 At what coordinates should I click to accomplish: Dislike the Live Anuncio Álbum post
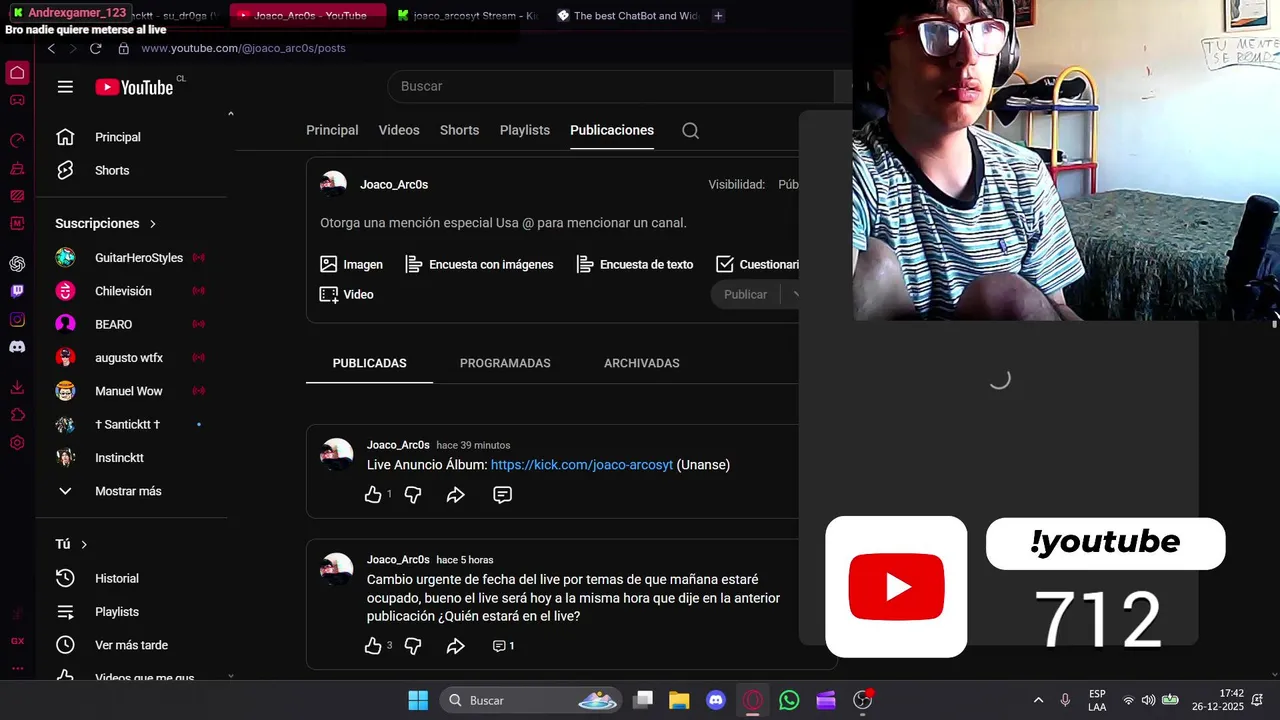click(x=413, y=495)
